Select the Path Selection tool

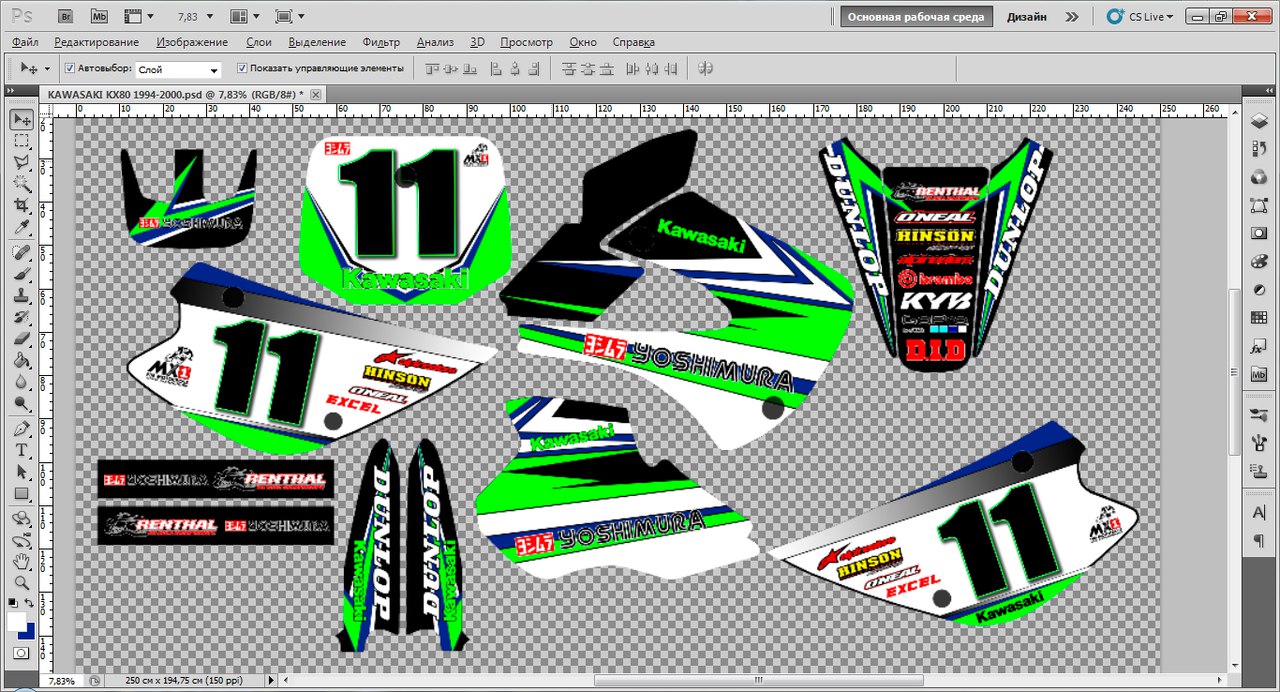pyautogui.click(x=21, y=472)
